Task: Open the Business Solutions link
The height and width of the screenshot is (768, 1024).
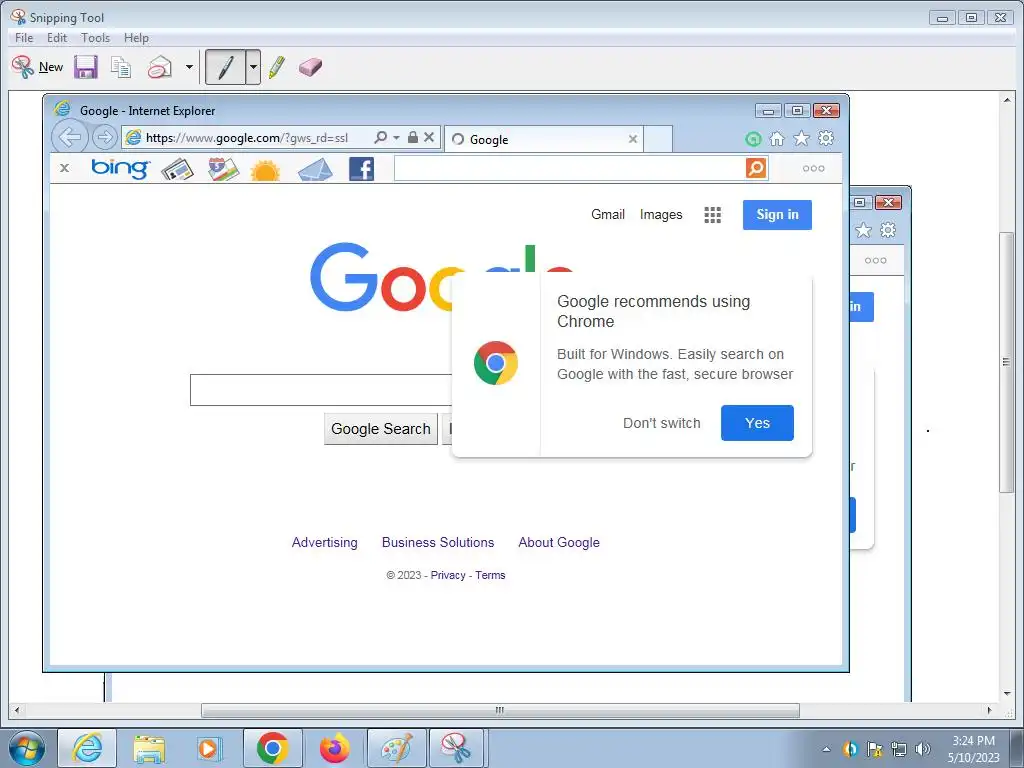Action: (x=438, y=543)
